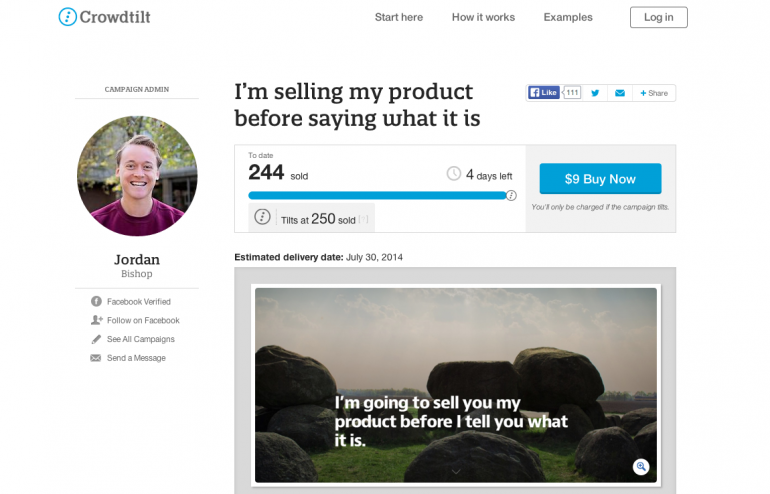Click the magnifier zoom icon on image
This screenshot has height=494, width=770.
click(641, 467)
